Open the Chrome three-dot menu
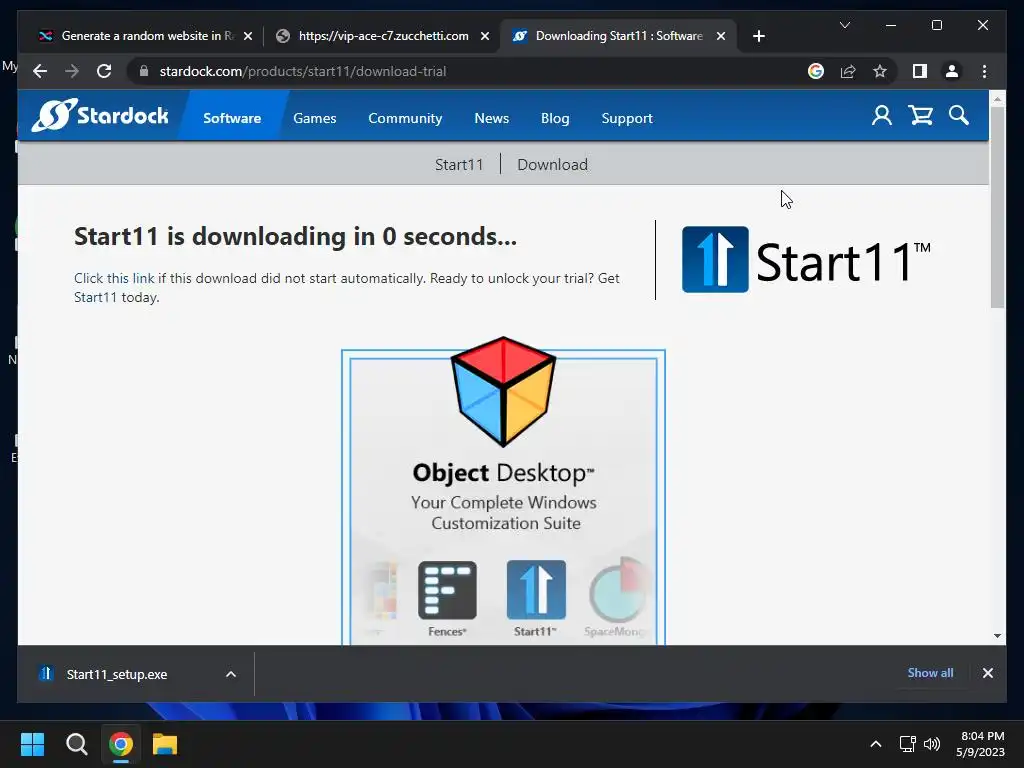 click(x=984, y=71)
